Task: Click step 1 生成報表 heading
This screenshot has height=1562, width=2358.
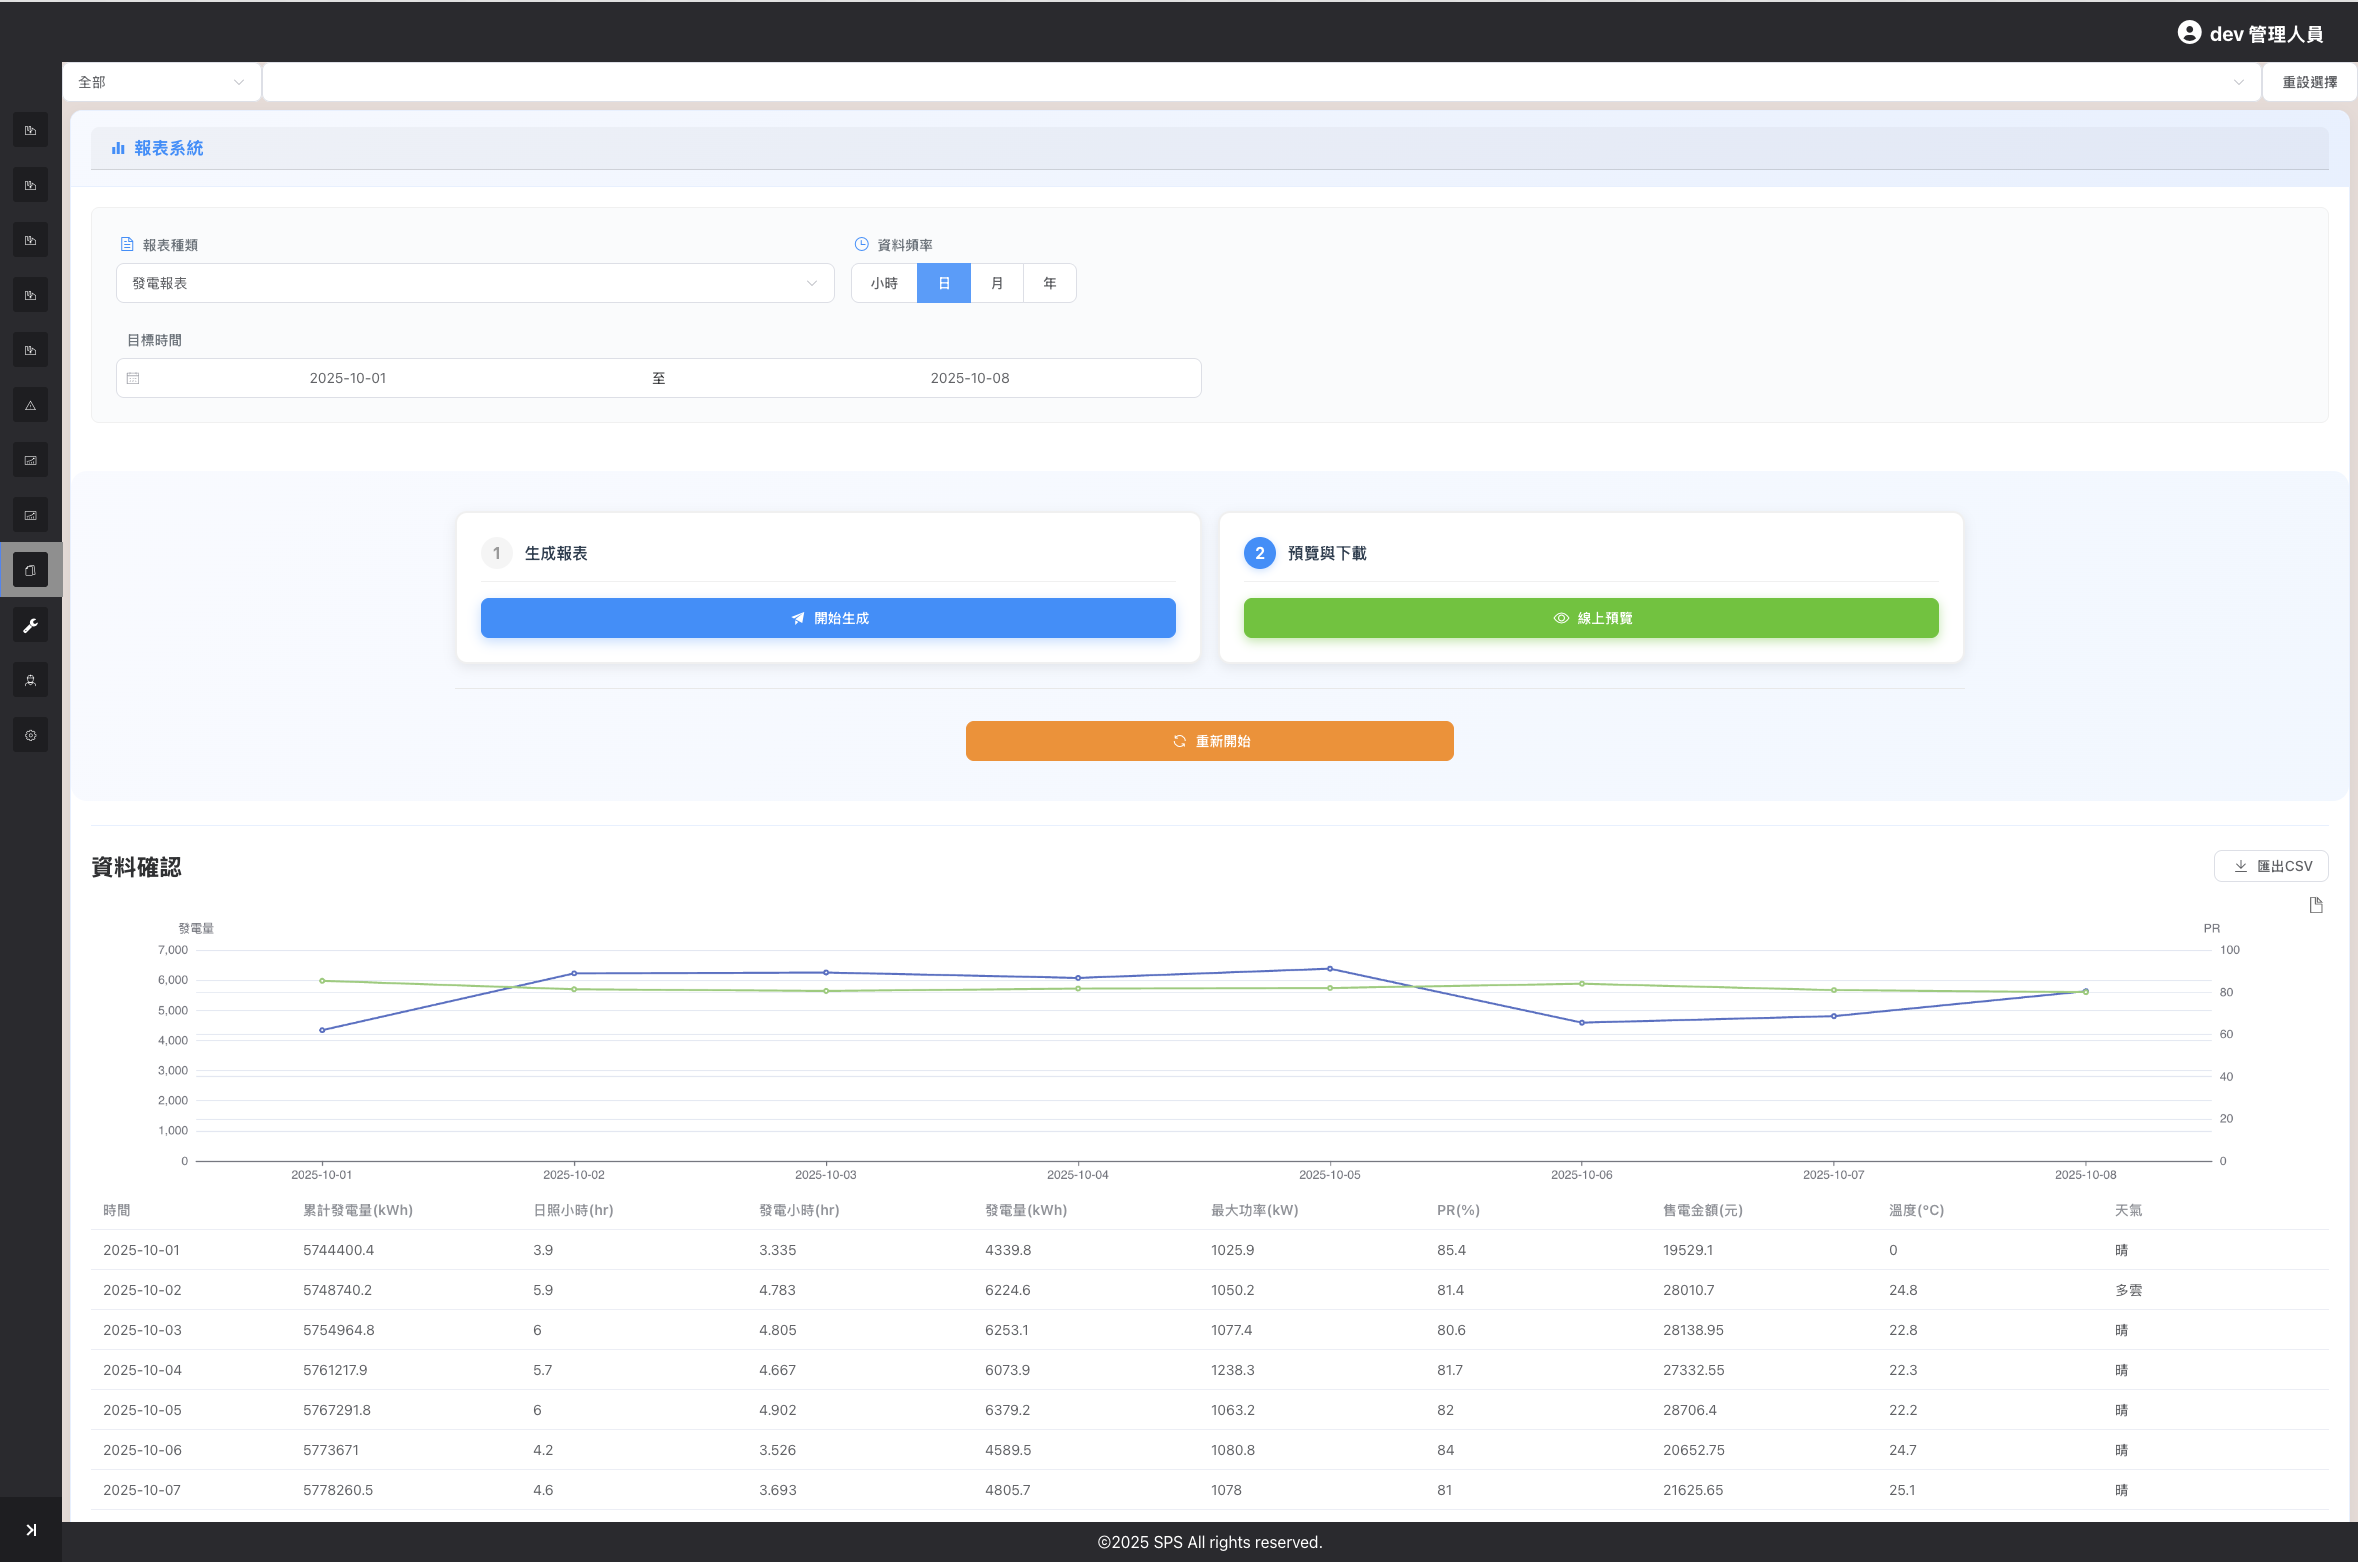Action: [x=556, y=553]
